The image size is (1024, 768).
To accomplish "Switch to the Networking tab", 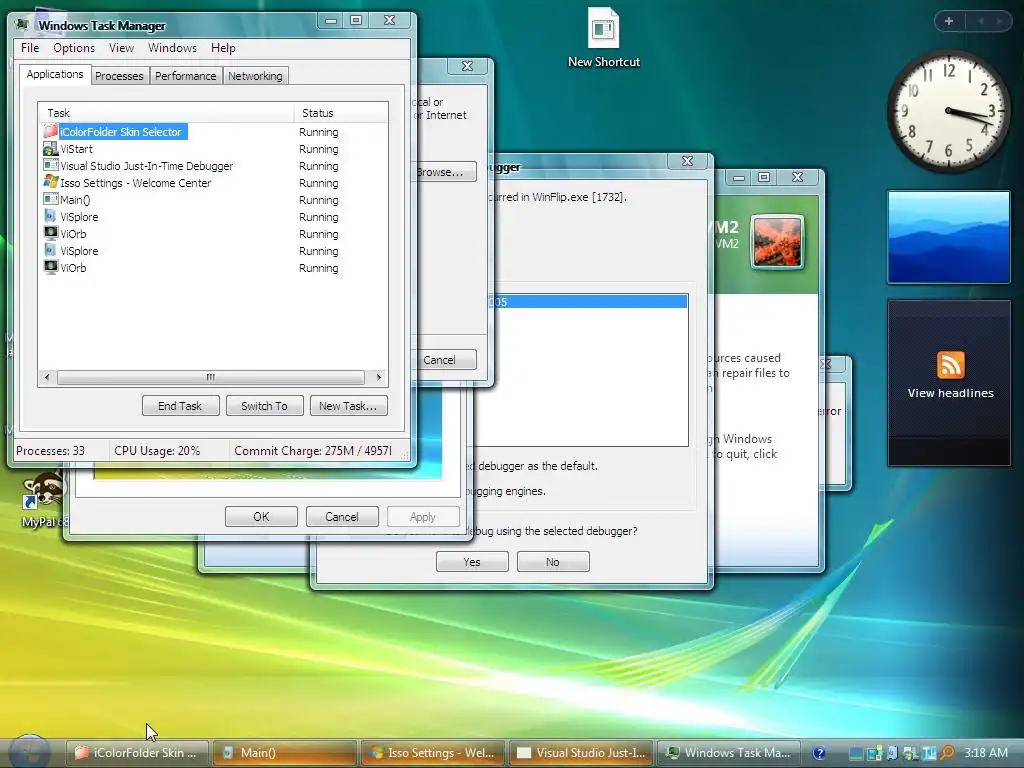I will pyautogui.click(x=255, y=76).
